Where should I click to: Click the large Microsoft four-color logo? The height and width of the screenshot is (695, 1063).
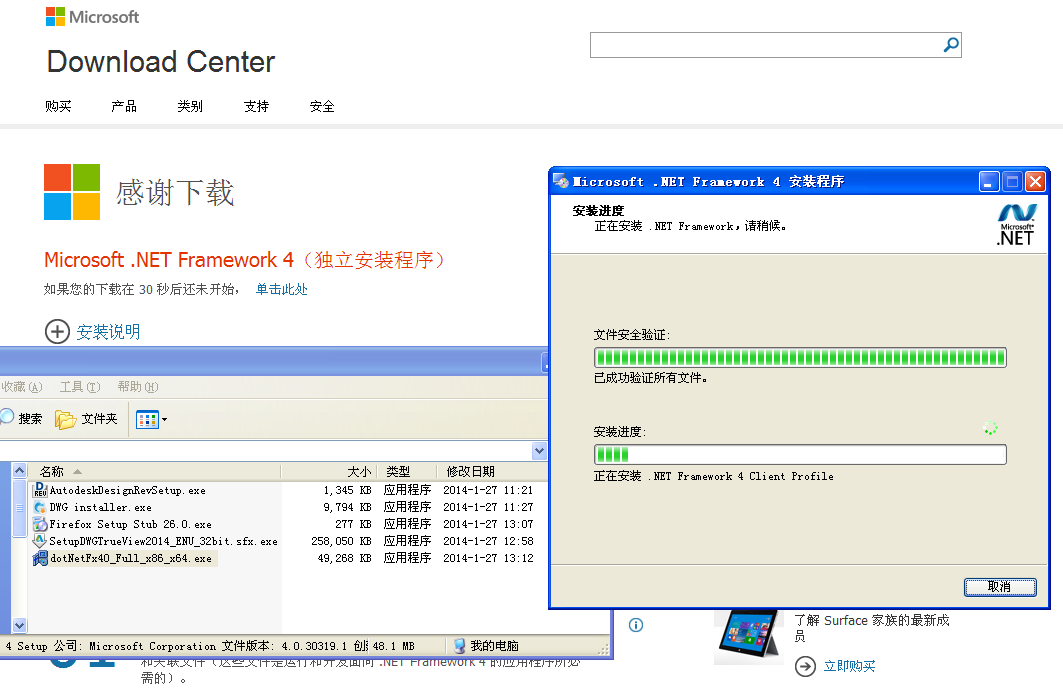(72, 192)
